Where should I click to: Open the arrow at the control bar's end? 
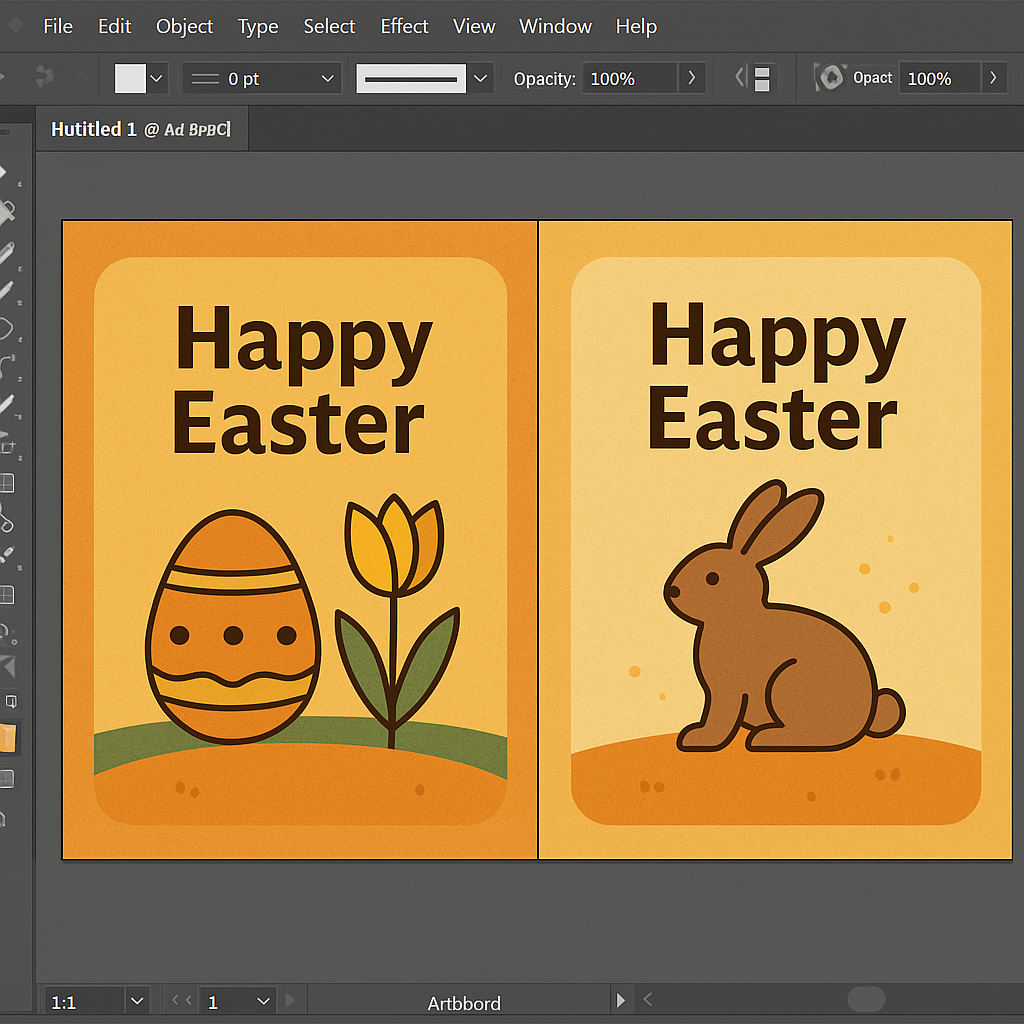[993, 78]
